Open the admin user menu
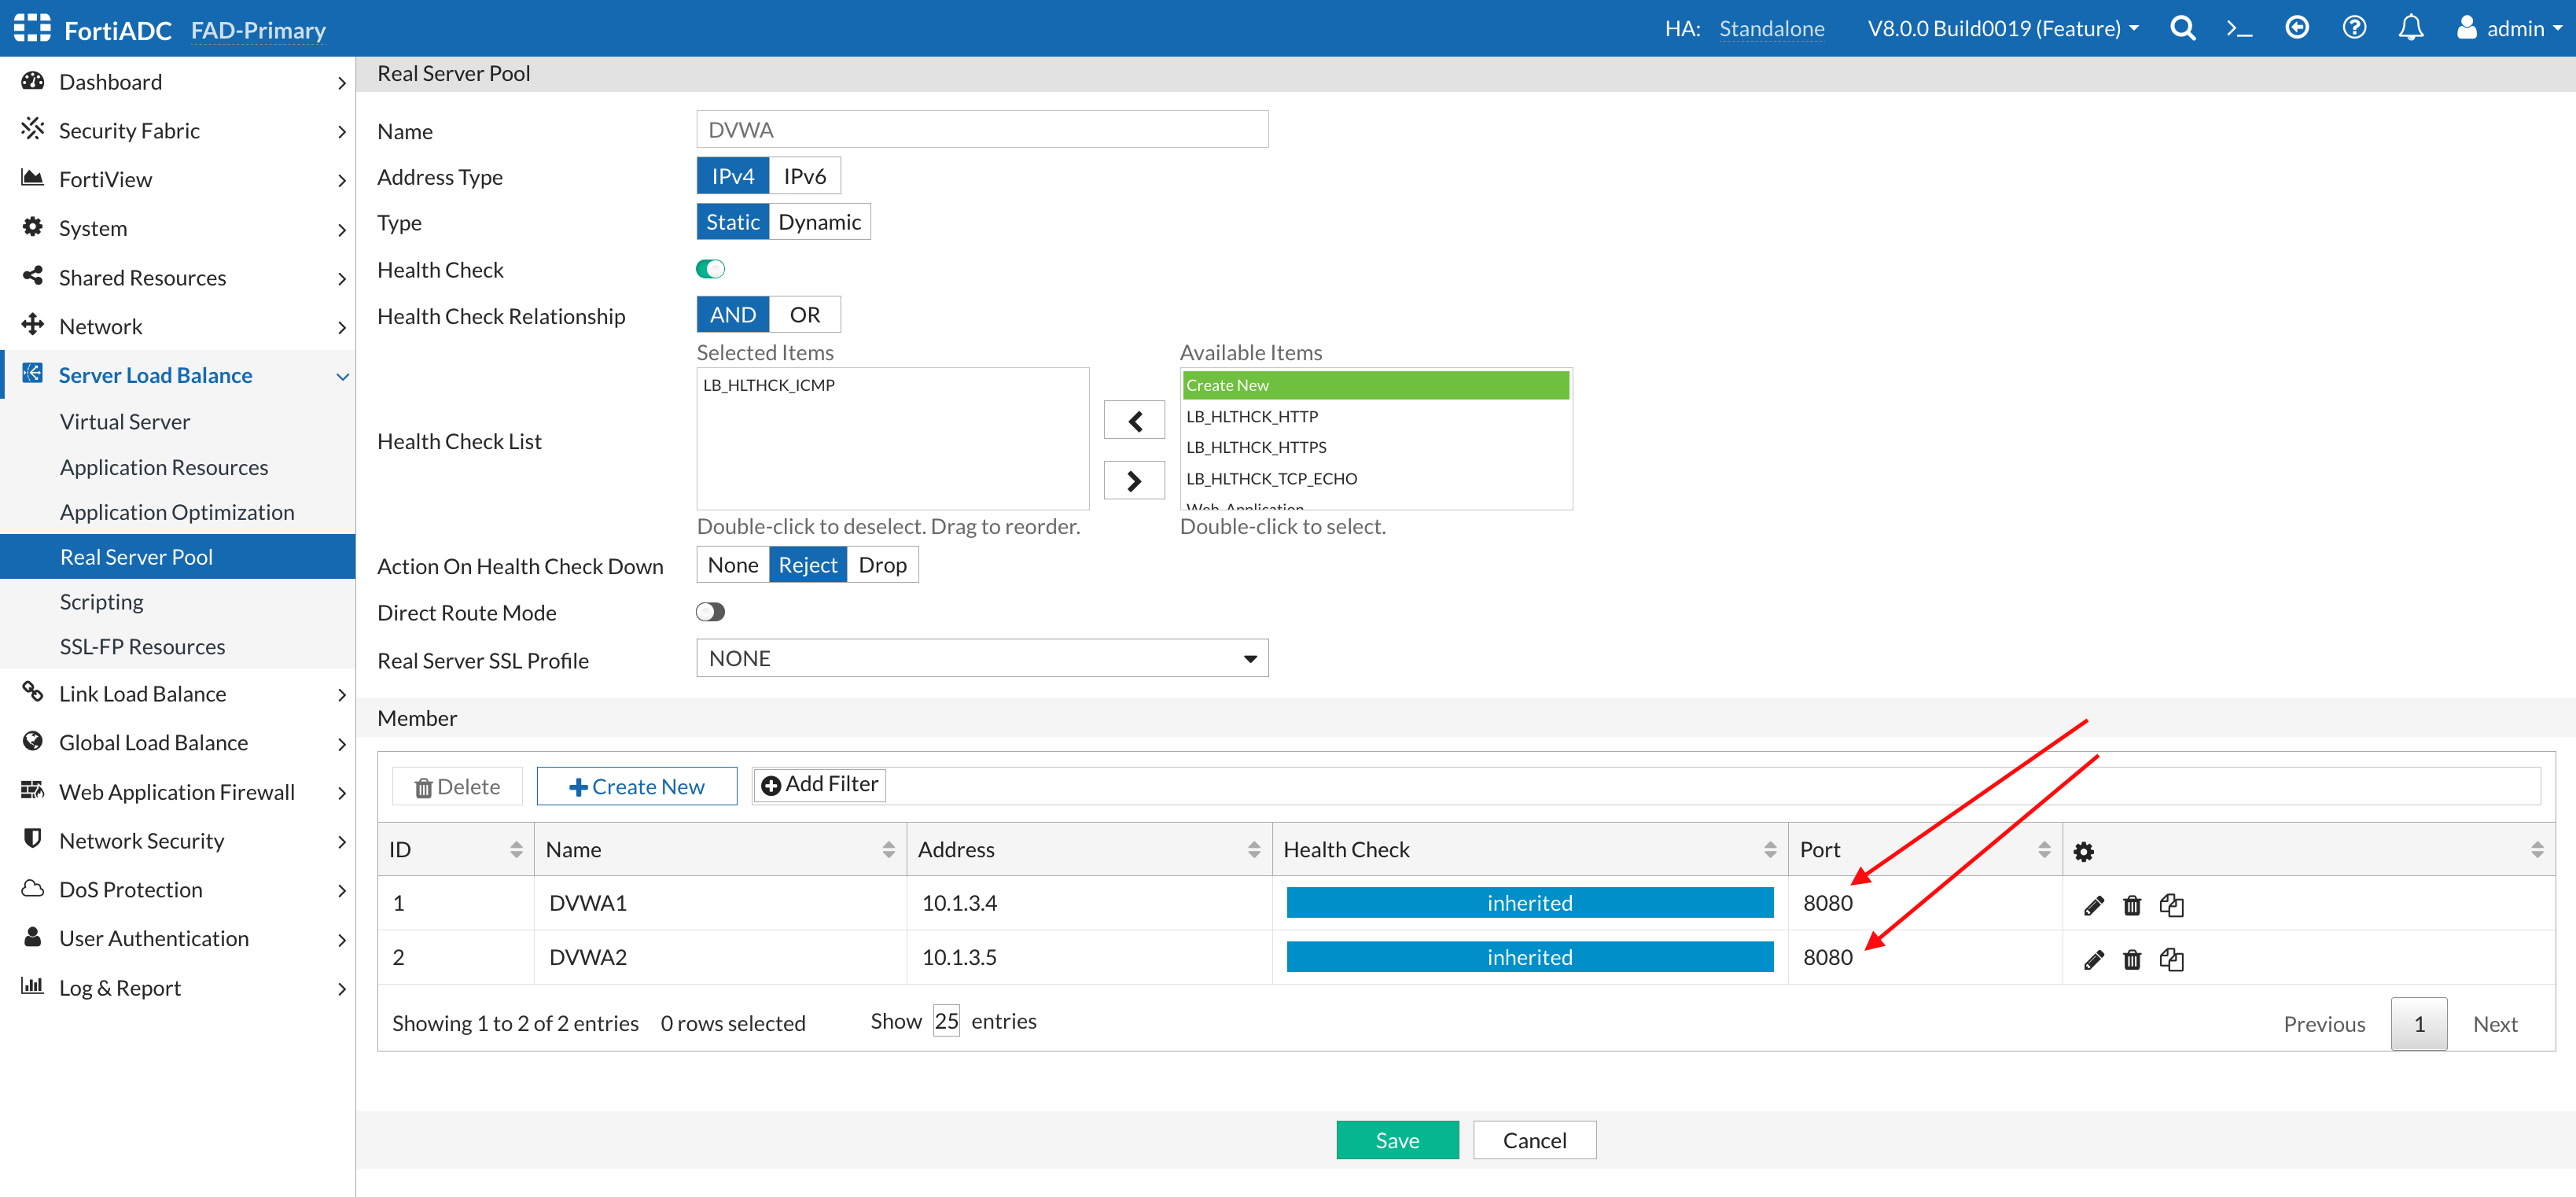This screenshot has width=2576, height=1197. [x=2509, y=28]
